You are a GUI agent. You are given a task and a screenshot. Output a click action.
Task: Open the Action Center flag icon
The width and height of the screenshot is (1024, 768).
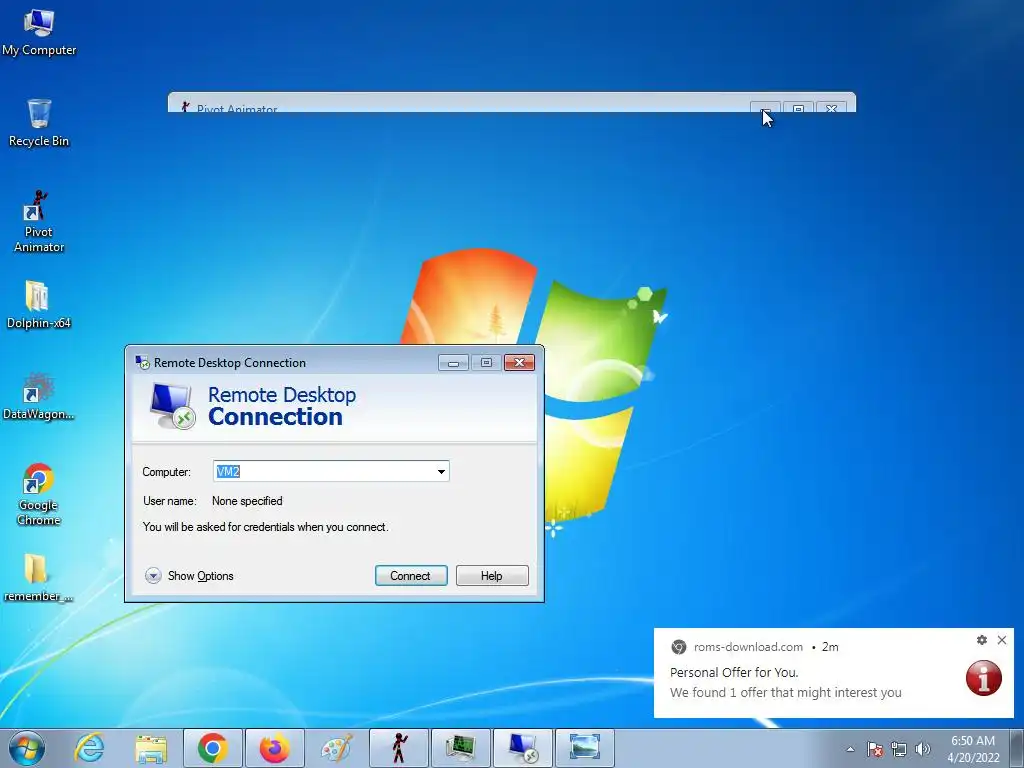875,749
